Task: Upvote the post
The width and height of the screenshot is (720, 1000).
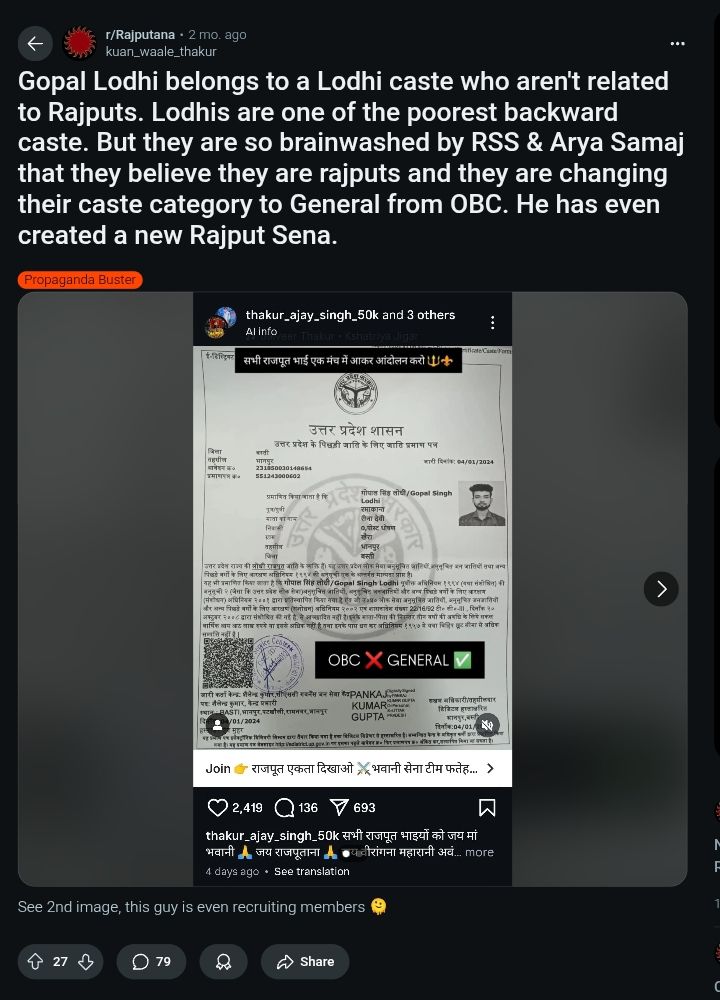Action: [x=36, y=961]
